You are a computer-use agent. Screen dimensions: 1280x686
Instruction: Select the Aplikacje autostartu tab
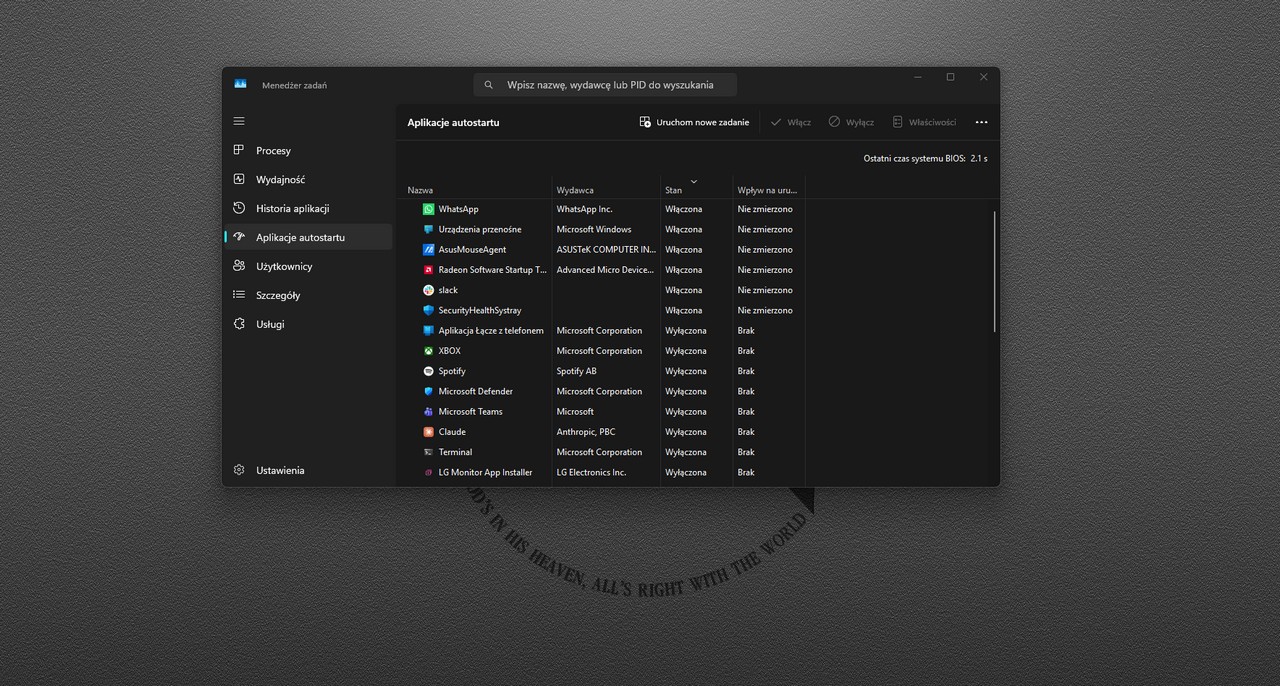point(308,237)
